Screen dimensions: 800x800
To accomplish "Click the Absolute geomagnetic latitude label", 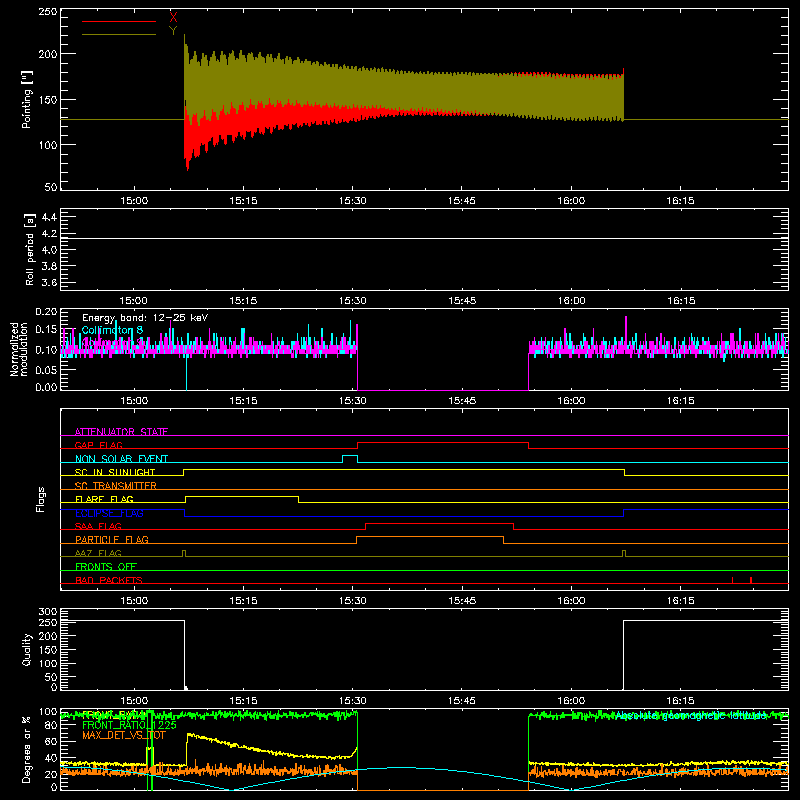I will tap(691, 715).
